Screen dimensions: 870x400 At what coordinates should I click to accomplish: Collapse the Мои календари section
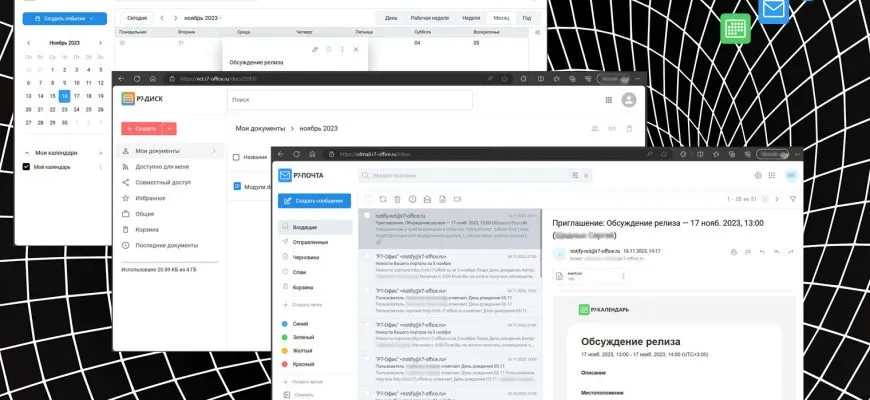(x=27, y=153)
